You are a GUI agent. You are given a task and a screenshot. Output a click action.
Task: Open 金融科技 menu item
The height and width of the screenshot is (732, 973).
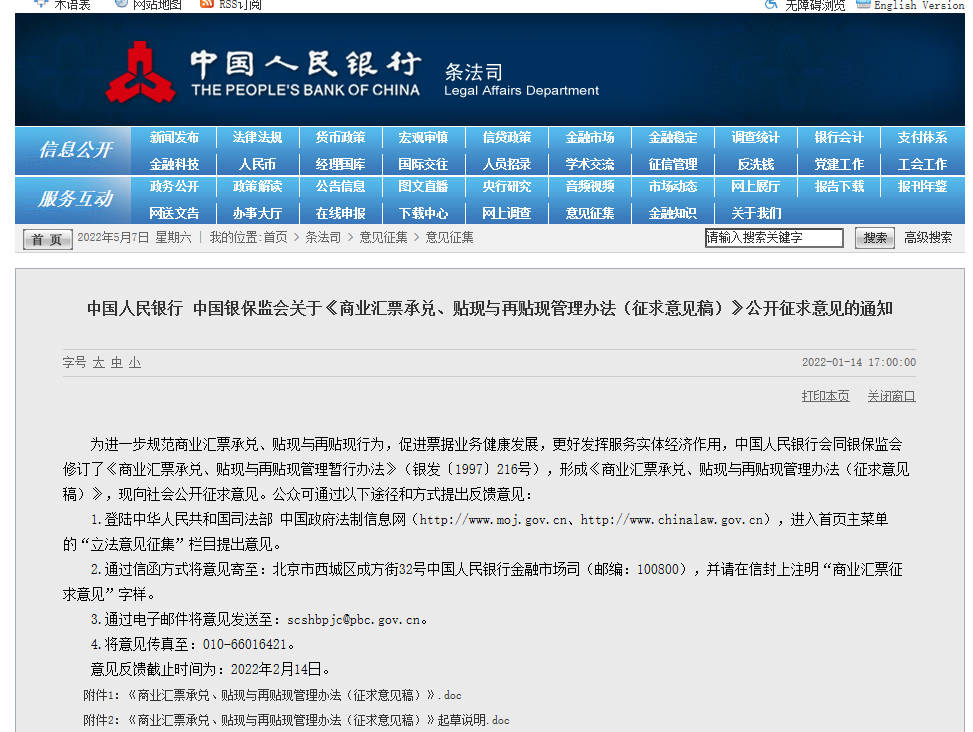tap(174, 164)
